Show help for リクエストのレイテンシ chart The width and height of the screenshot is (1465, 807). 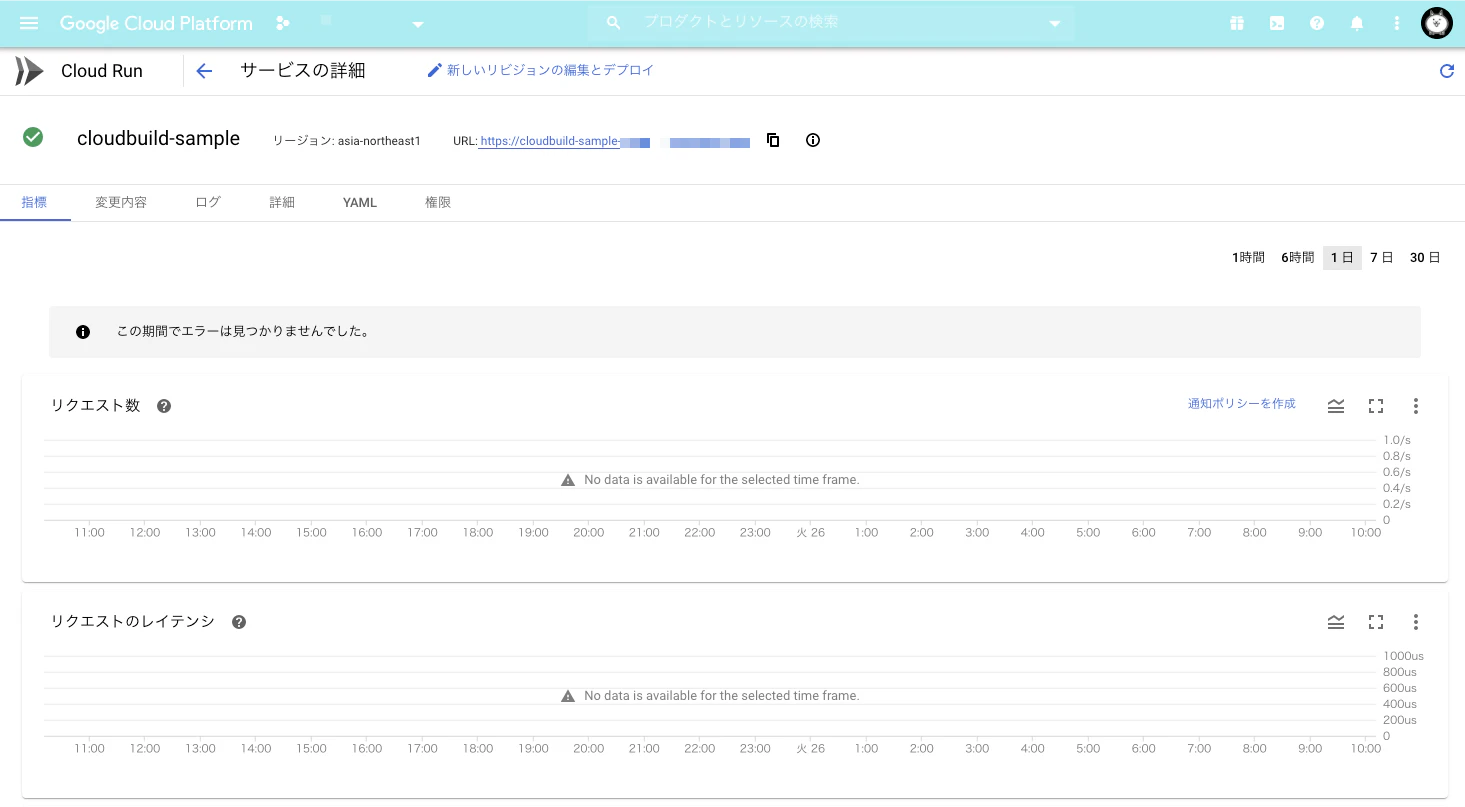pos(239,622)
